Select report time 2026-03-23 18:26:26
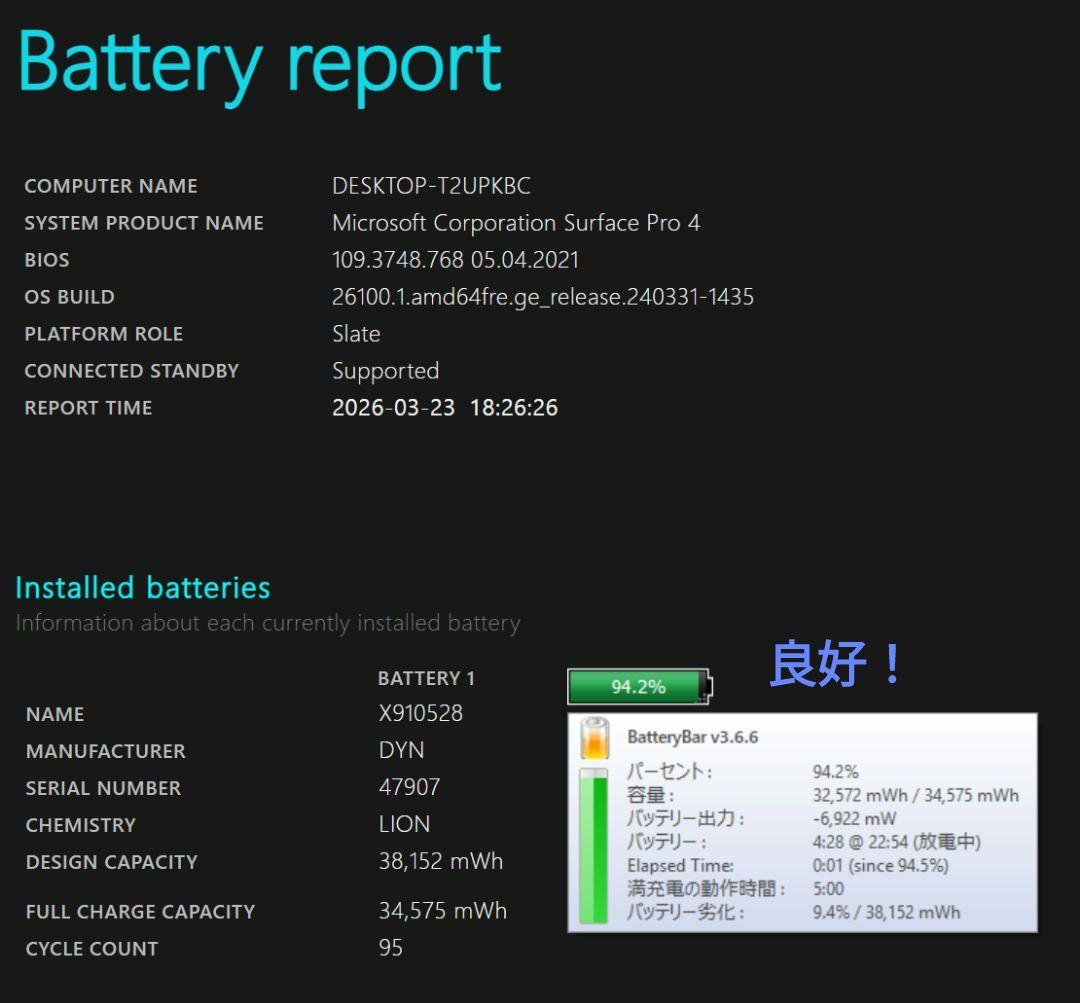 pos(445,408)
